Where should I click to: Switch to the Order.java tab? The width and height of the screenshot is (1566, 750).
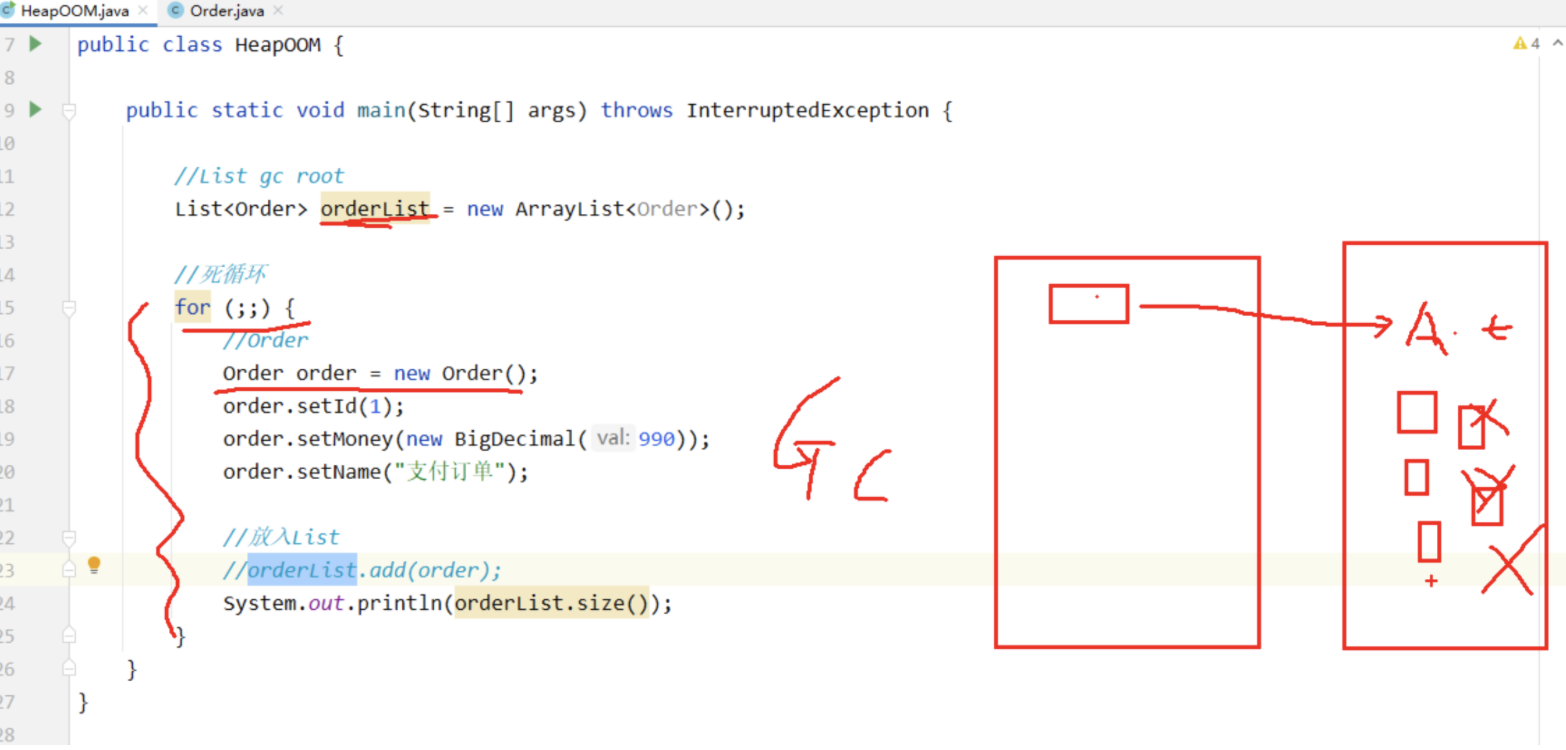click(226, 11)
